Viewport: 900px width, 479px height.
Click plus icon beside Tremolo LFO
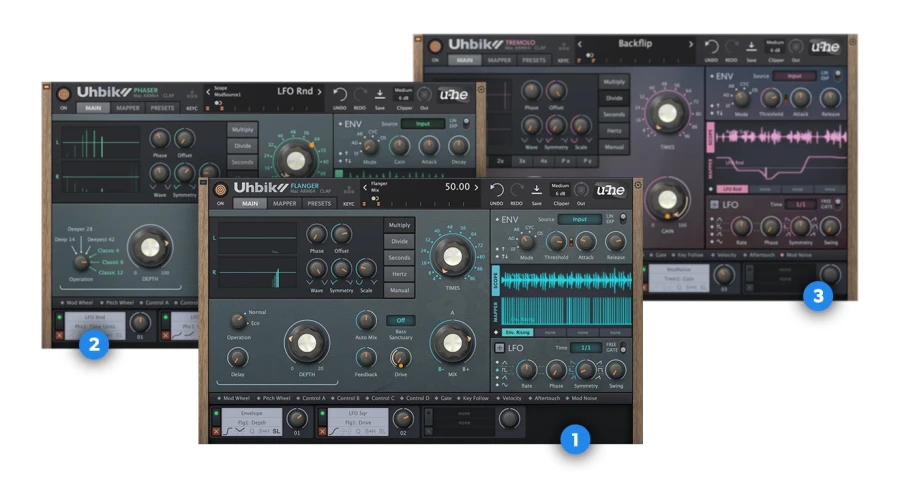pos(715,205)
